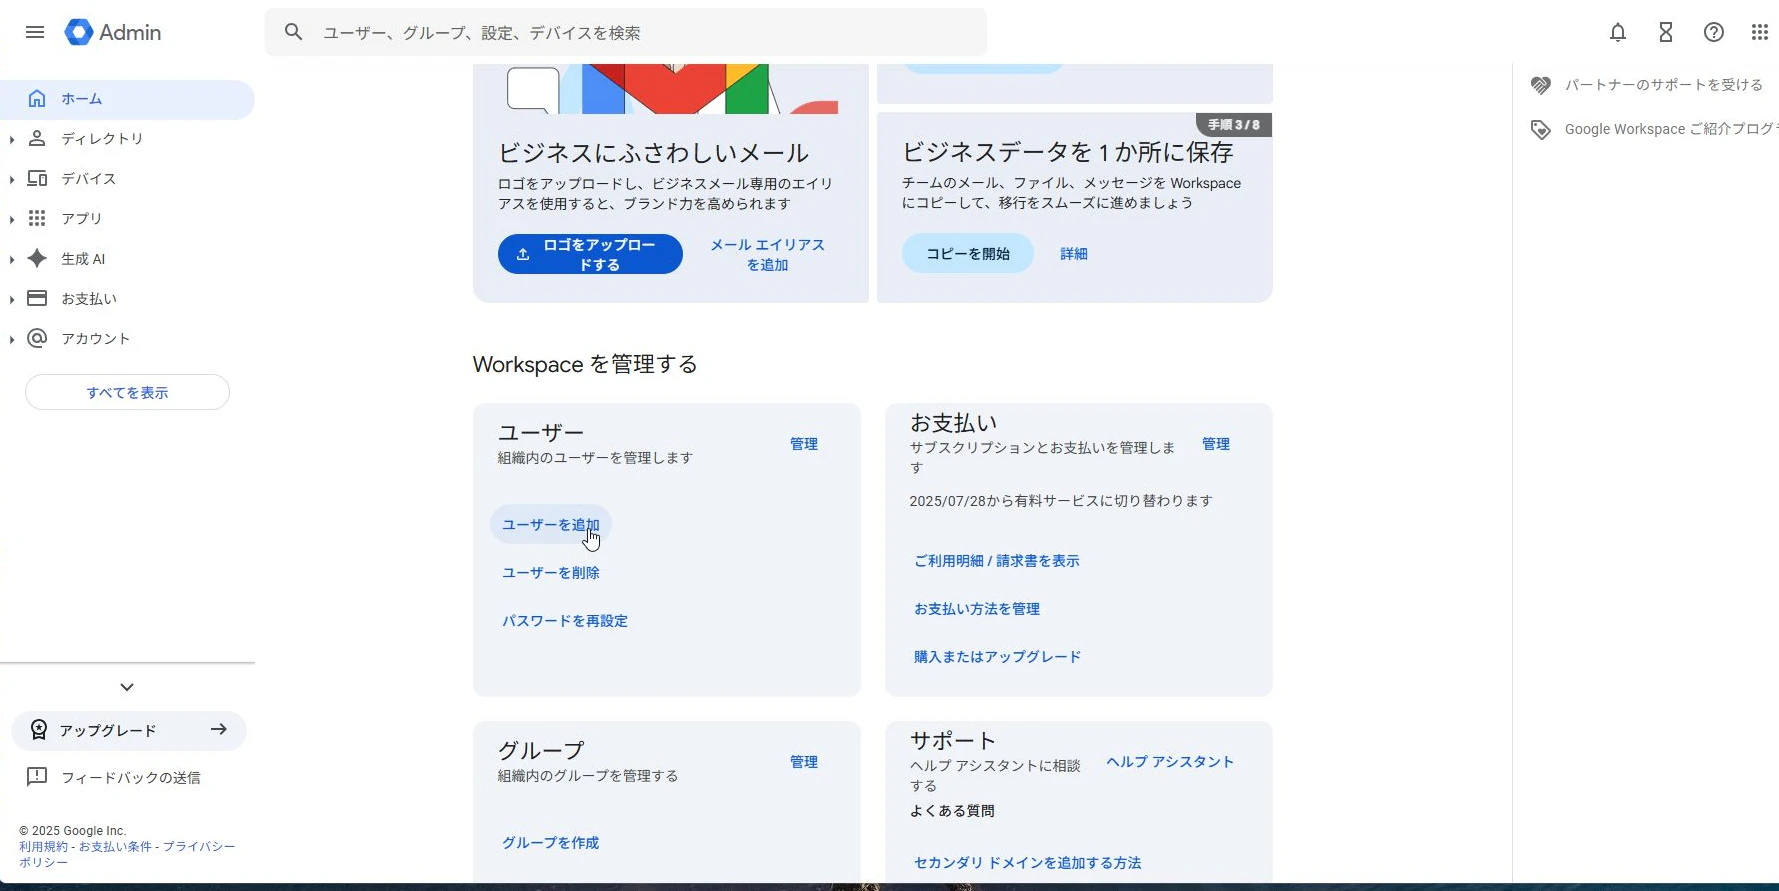The height and width of the screenshot is (891, 1779).
Task: Open 詳細 link in business data card
Action: (1074, 254)
